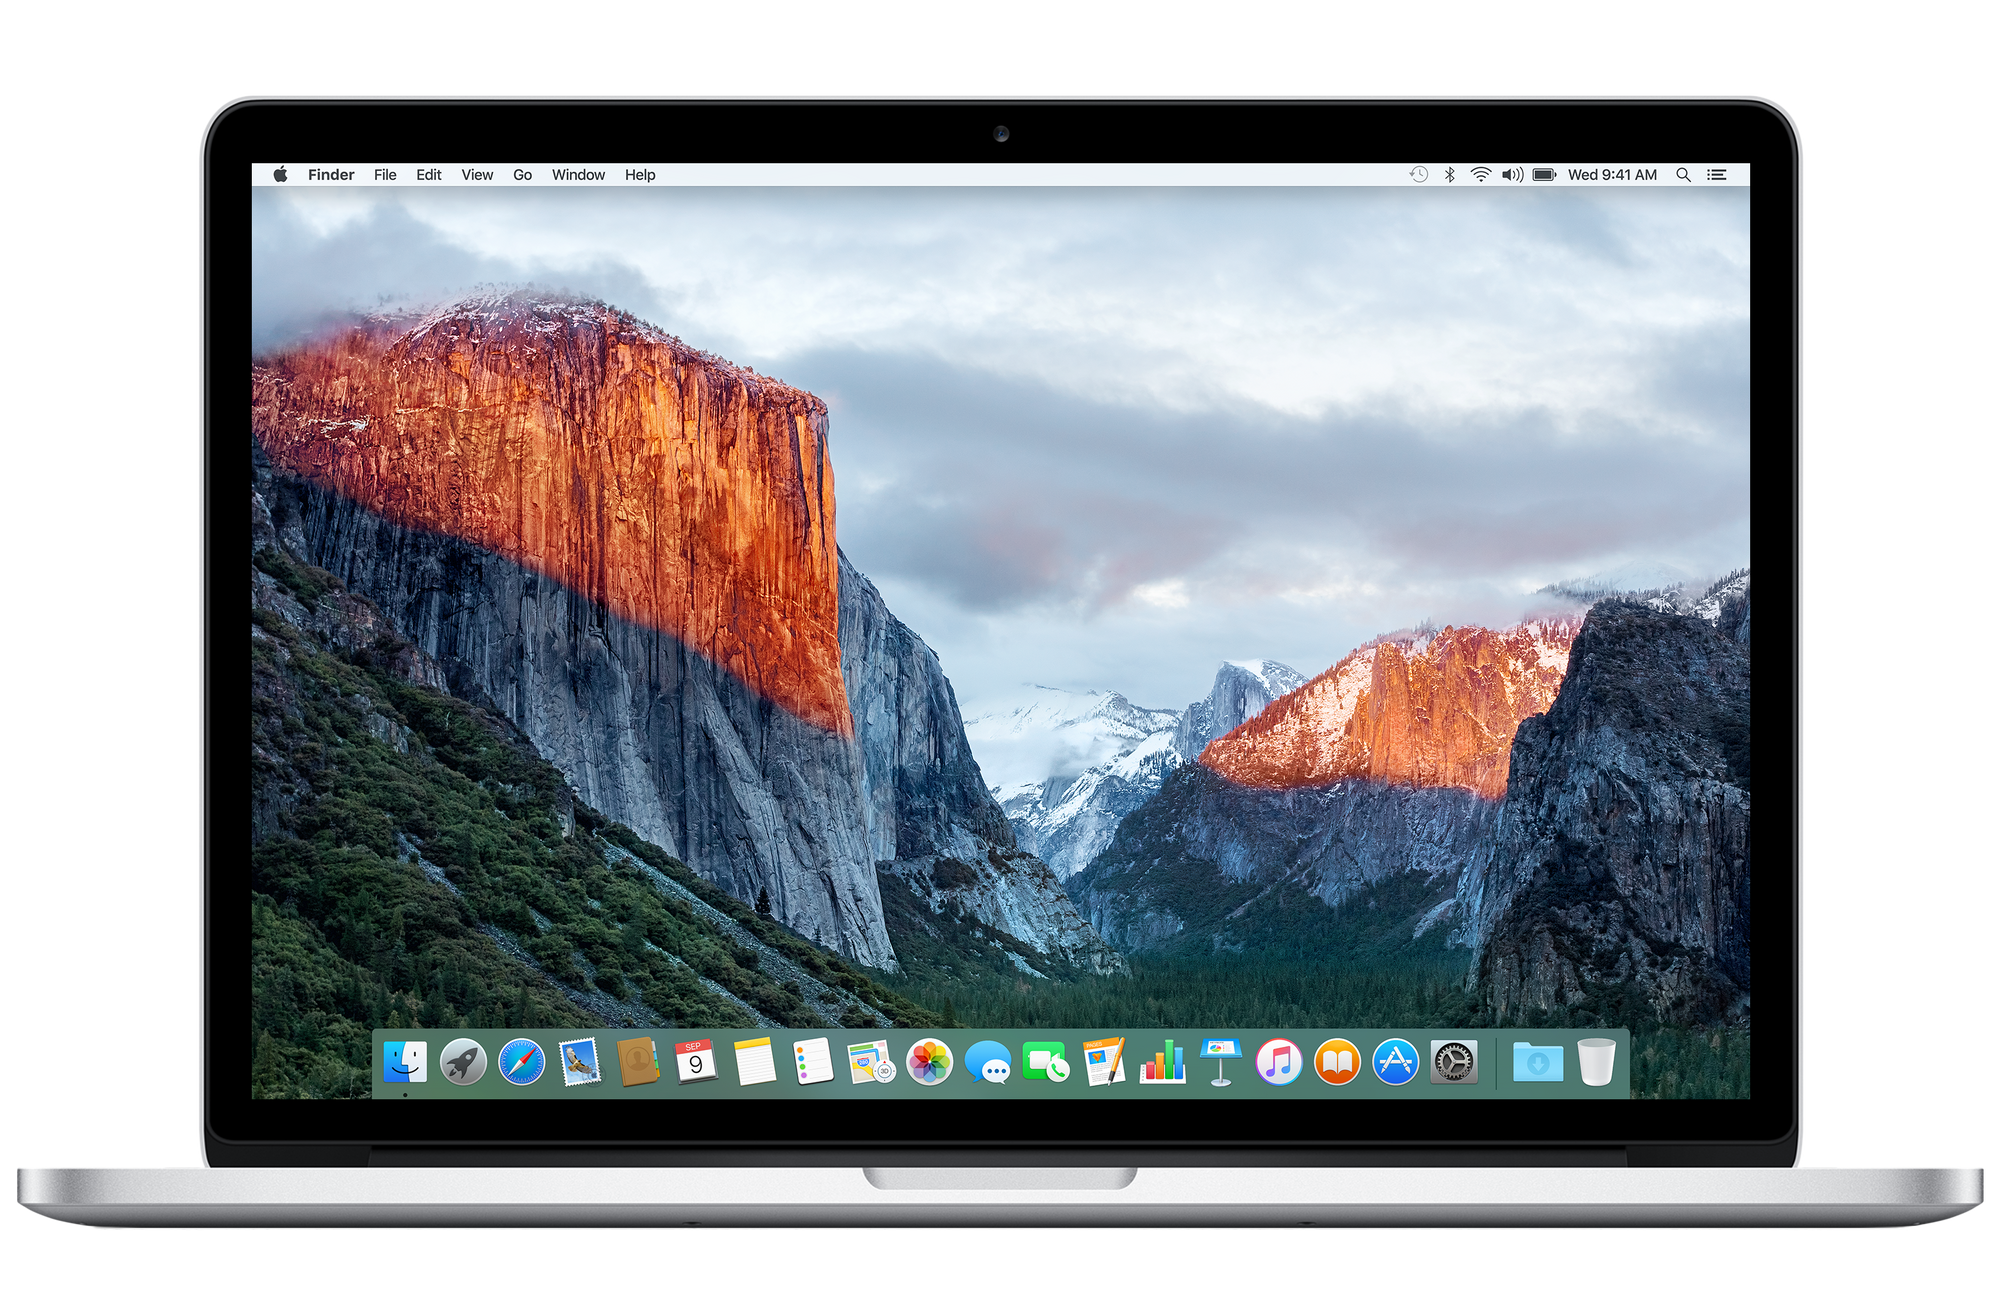The image size is (2000, 1311).
Task: Open Notification Center list icon
Action: coord(1717,174)
